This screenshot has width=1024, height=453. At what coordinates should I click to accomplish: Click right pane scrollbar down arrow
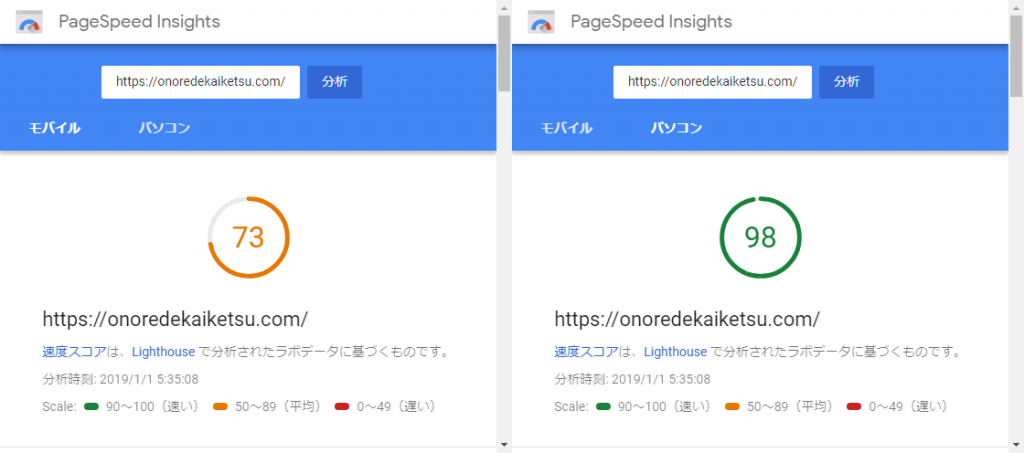[1016, 444]
